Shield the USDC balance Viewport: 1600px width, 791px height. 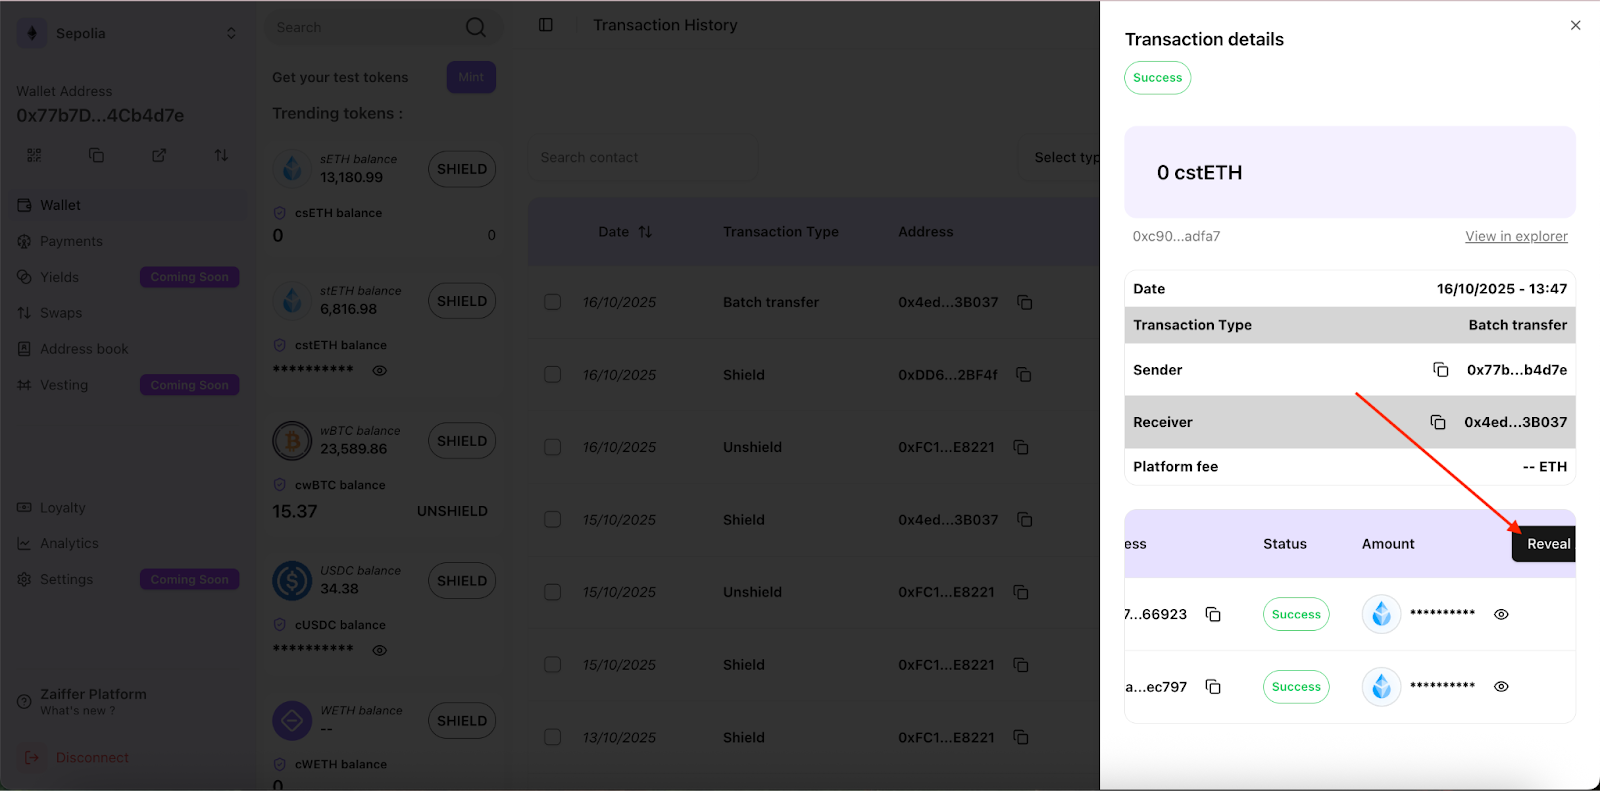tap(462, 581)
